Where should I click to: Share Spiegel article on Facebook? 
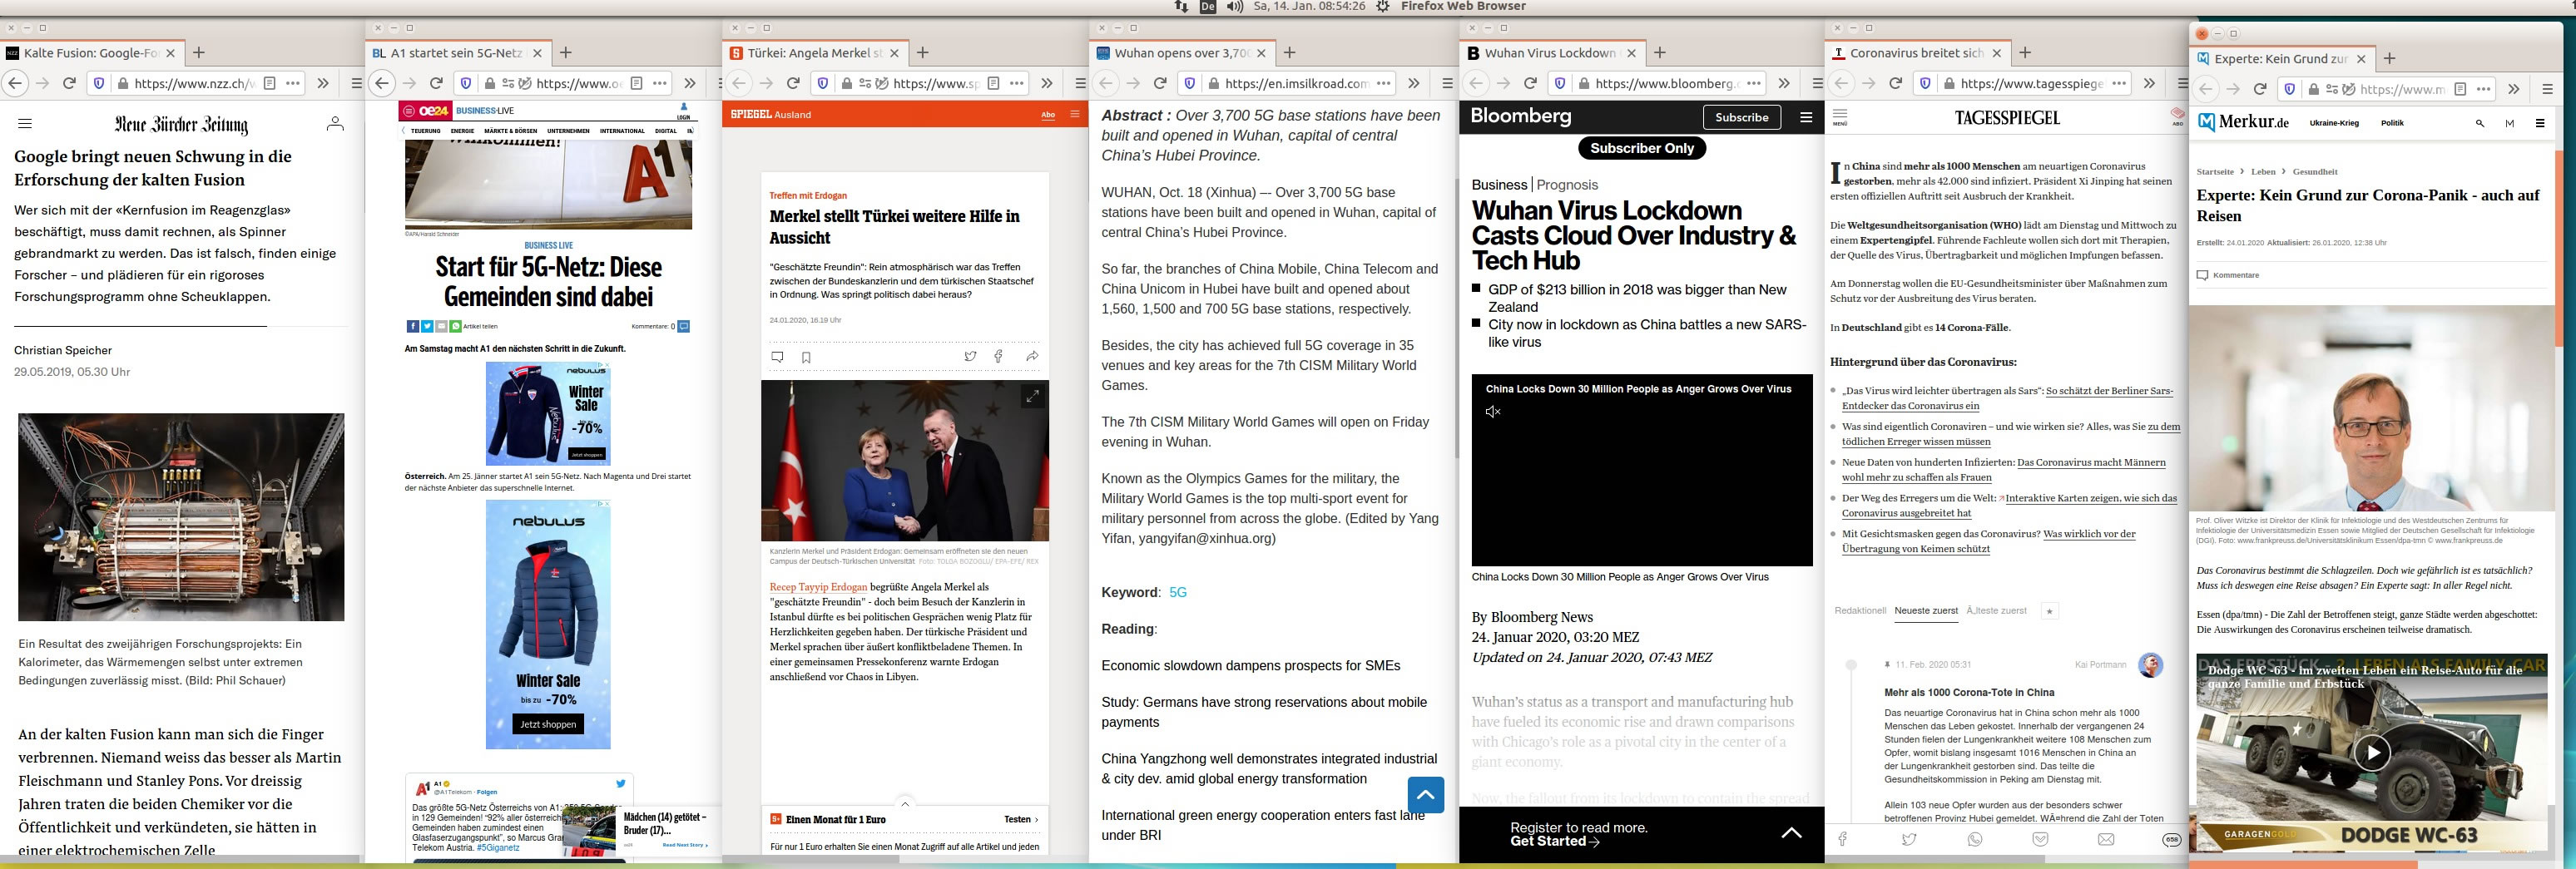(998, 356)
